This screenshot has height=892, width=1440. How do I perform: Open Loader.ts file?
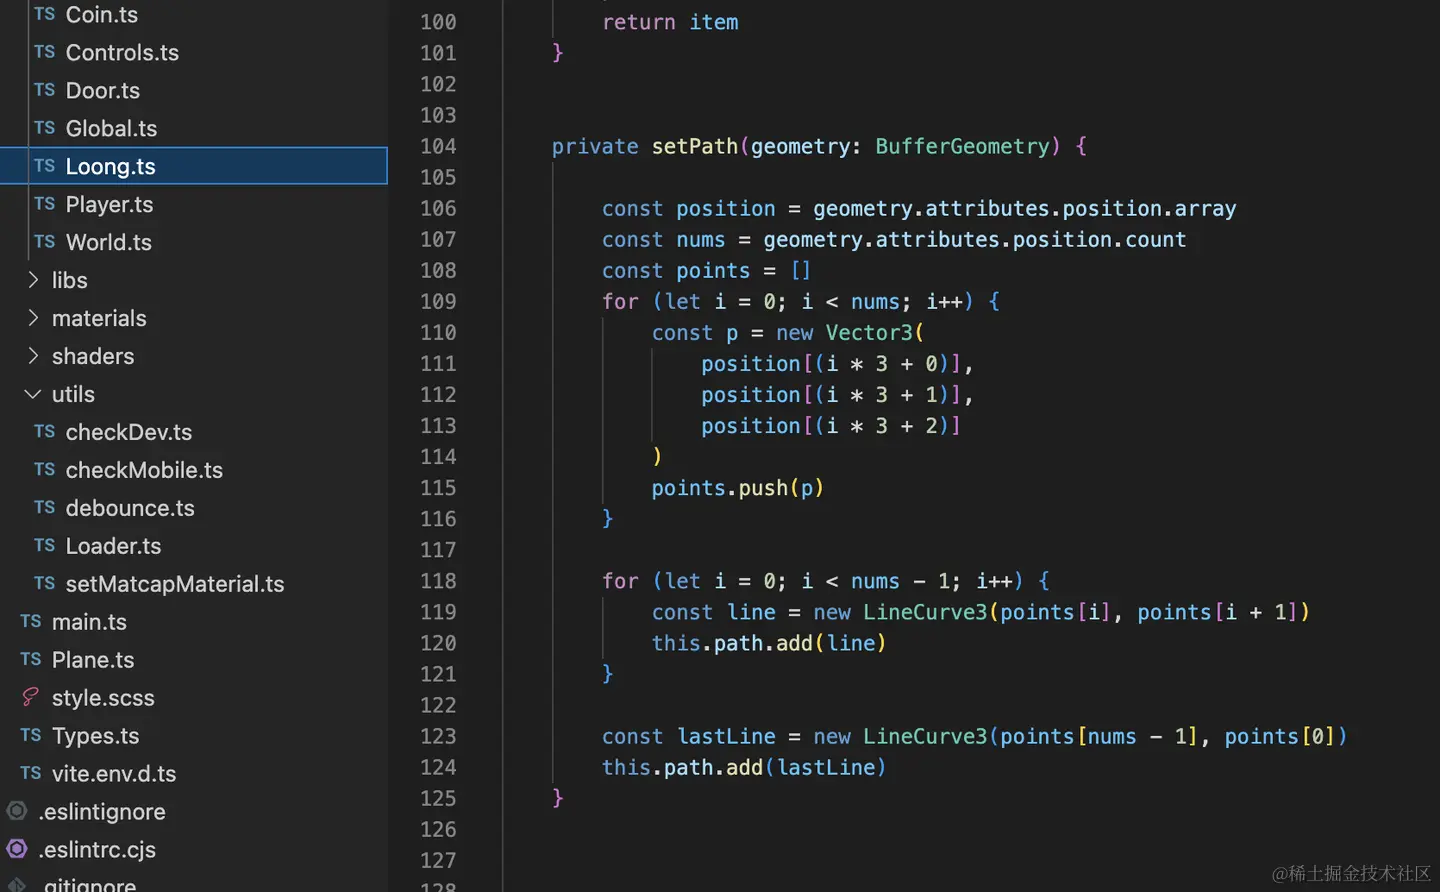[x=113, y=547]
